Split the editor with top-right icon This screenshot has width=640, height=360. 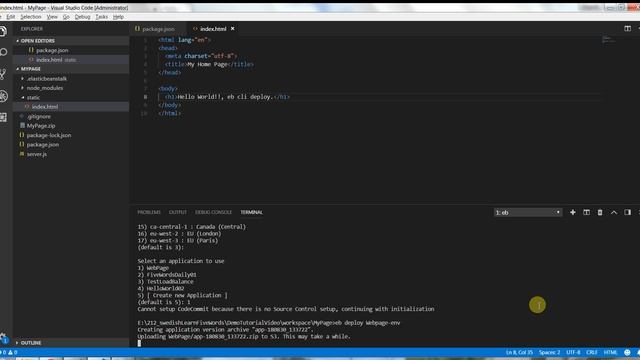click(627, 29)
